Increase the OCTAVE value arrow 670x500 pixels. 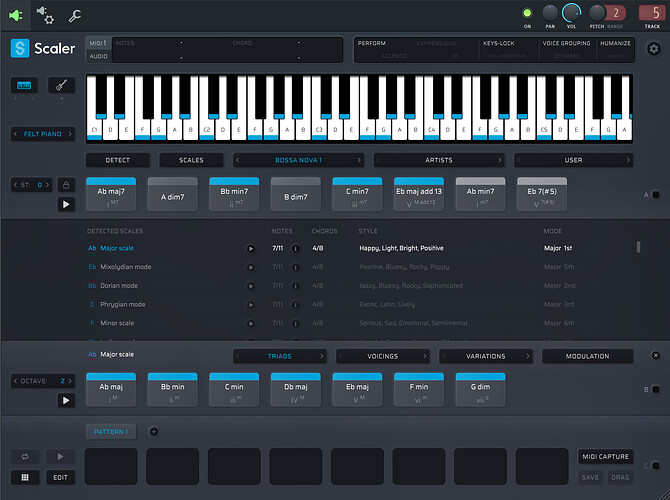(70, 381)
